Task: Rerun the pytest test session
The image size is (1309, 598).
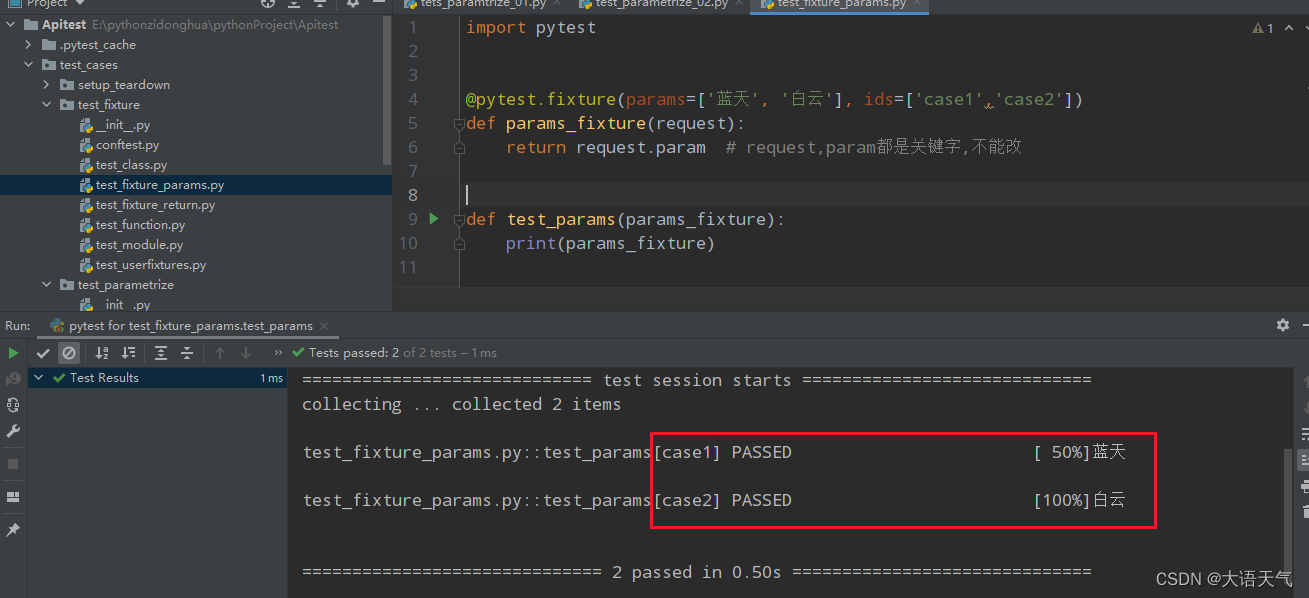Action: coord(13,353)
